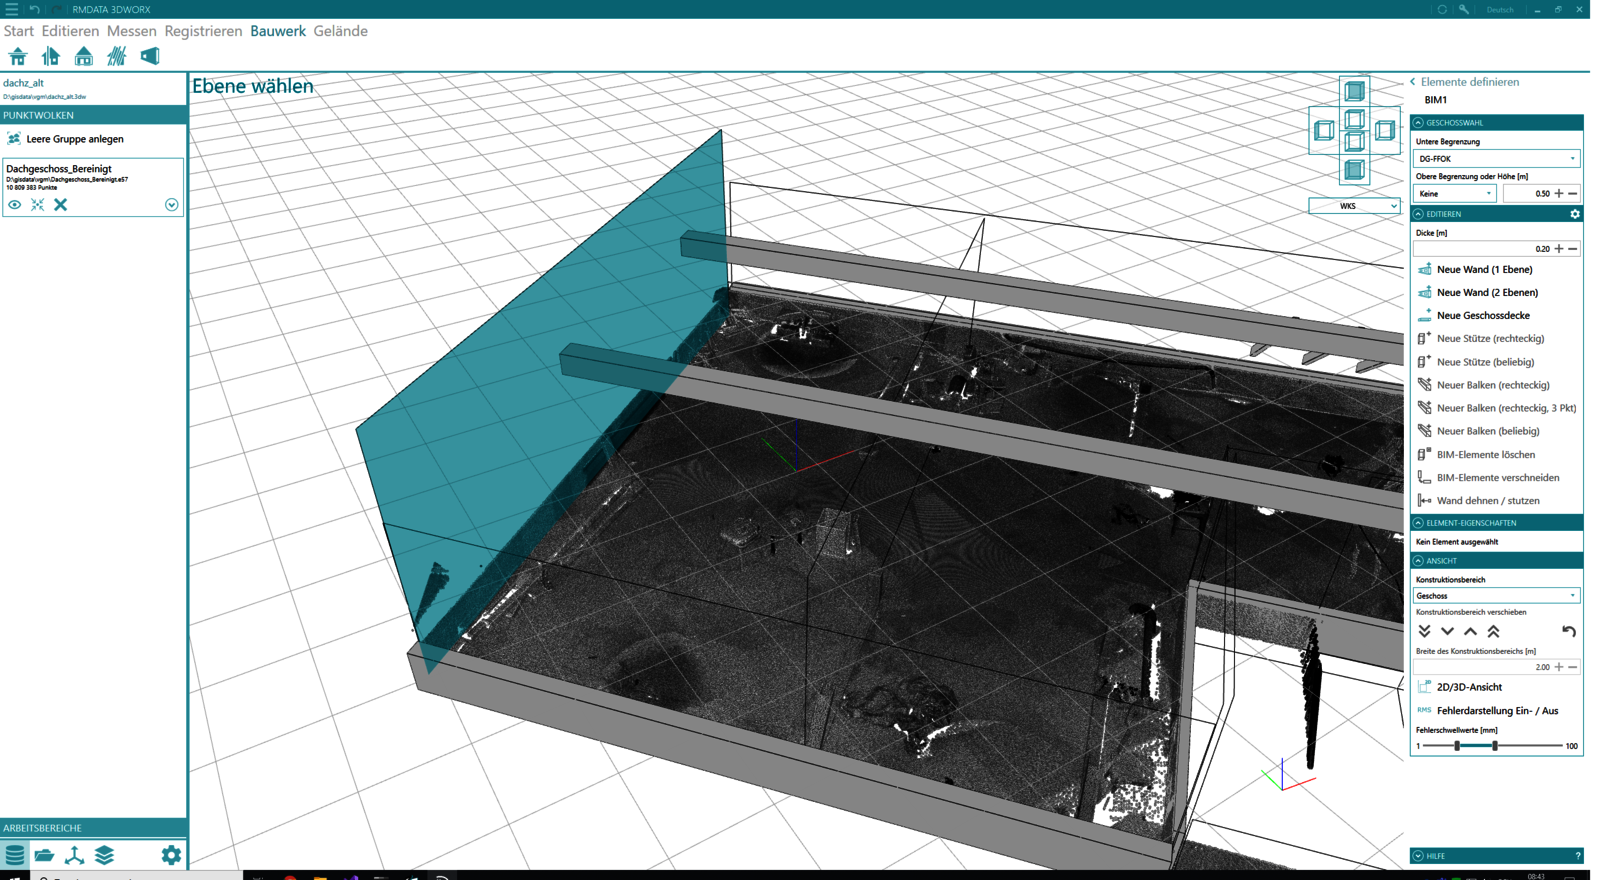Switch to top view cube
Image resolution: width=1600 pixels, height=880 pixels.
(x=1354, y=91)
